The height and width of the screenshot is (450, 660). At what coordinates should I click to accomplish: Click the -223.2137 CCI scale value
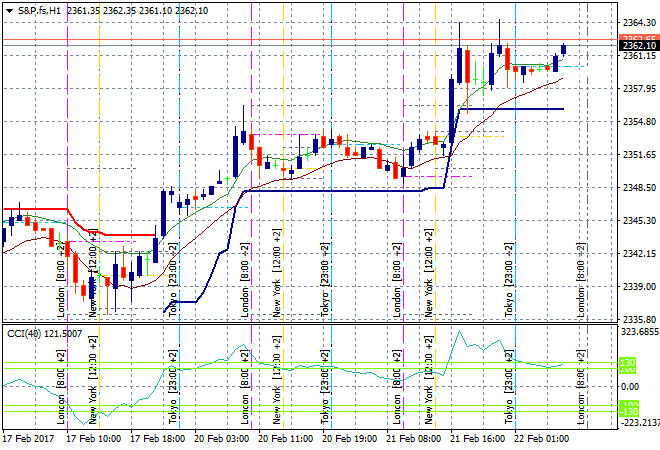638,424
